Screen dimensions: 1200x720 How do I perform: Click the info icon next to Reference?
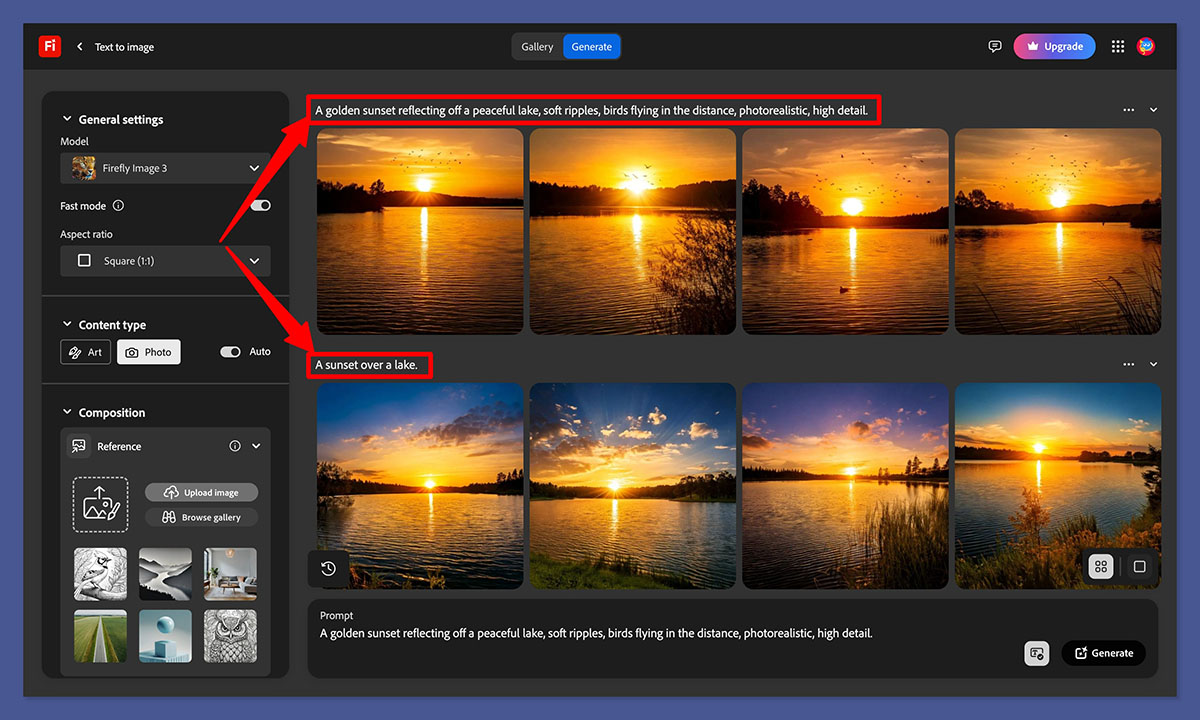tap(234, 446)
